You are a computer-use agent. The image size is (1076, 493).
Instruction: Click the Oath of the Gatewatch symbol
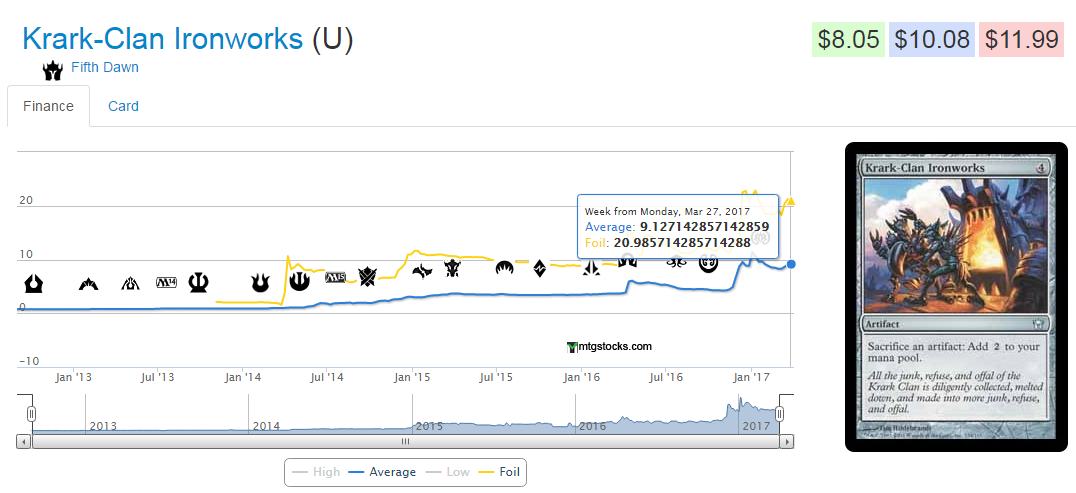tap(591, 268)
